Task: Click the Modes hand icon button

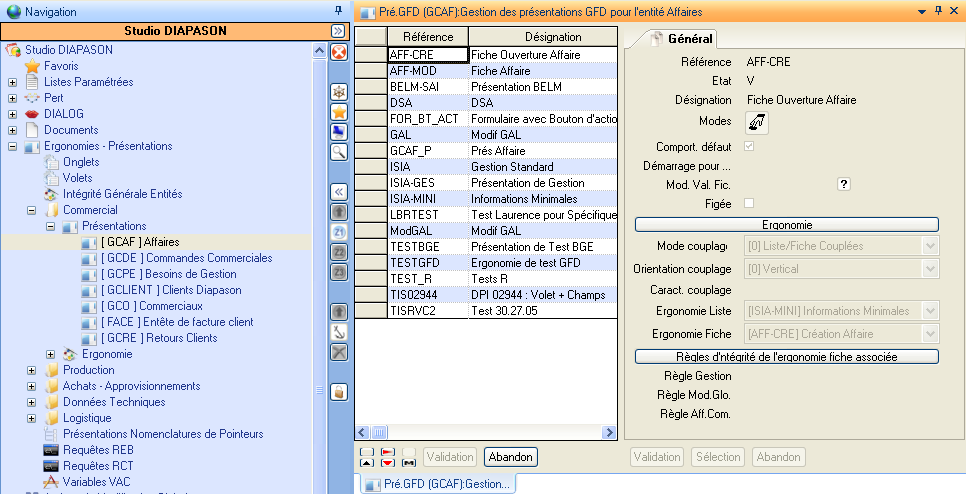Action: click(x=757, y=122)
